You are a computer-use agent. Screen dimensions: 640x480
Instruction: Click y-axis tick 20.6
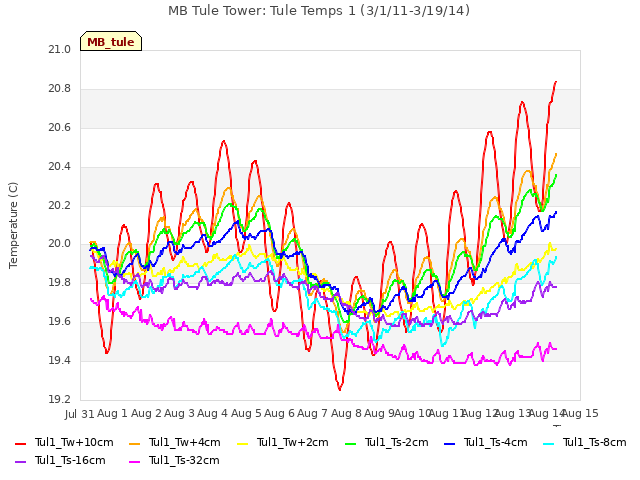click(x=60, y=128)
